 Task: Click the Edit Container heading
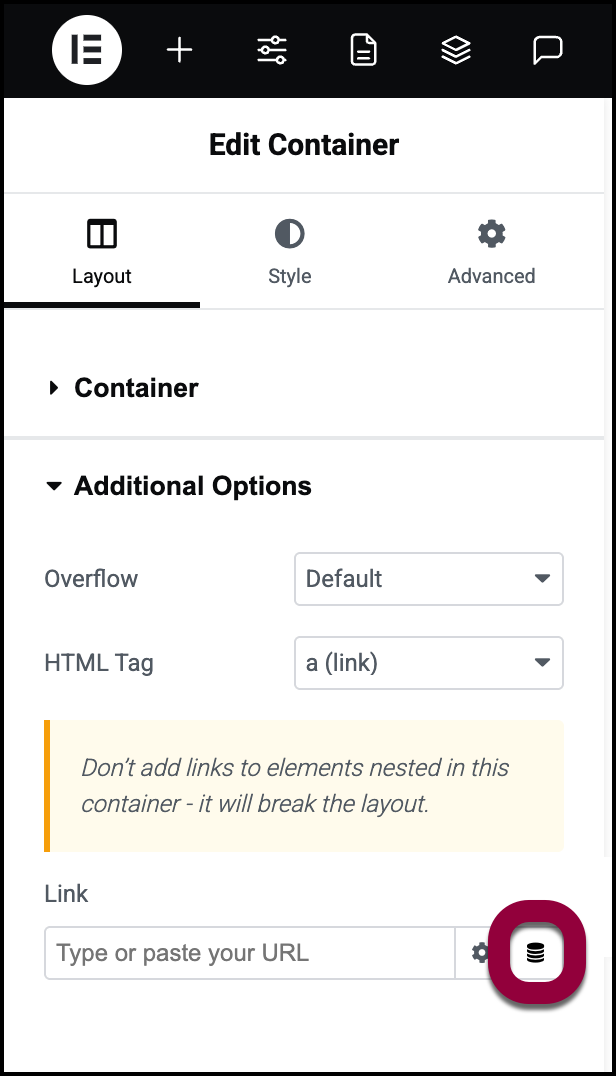304,145
